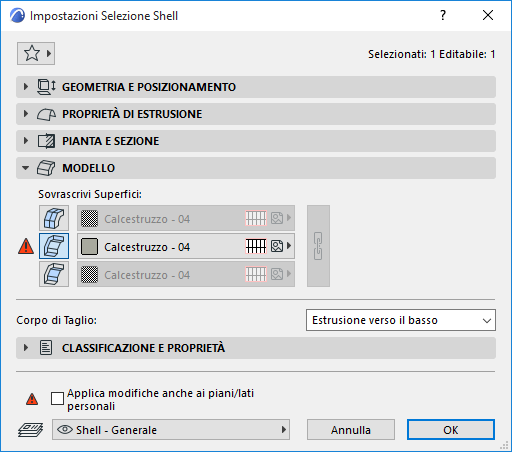Screen dimensions: 512x452
Task: Click the Corpo di Taglio label
Action: [x=56, y=320]
